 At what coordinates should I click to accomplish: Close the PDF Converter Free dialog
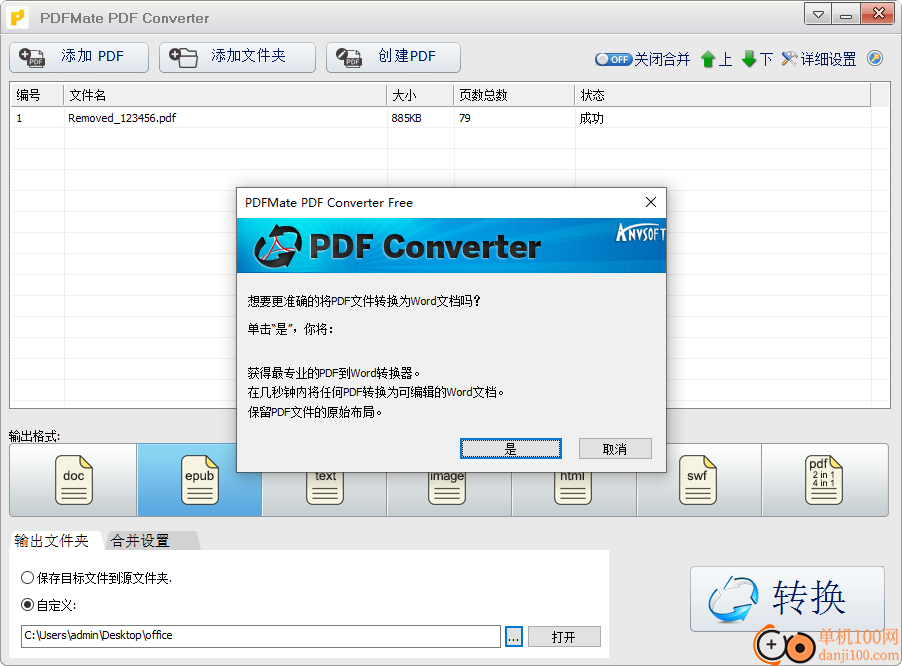[651, 202]
